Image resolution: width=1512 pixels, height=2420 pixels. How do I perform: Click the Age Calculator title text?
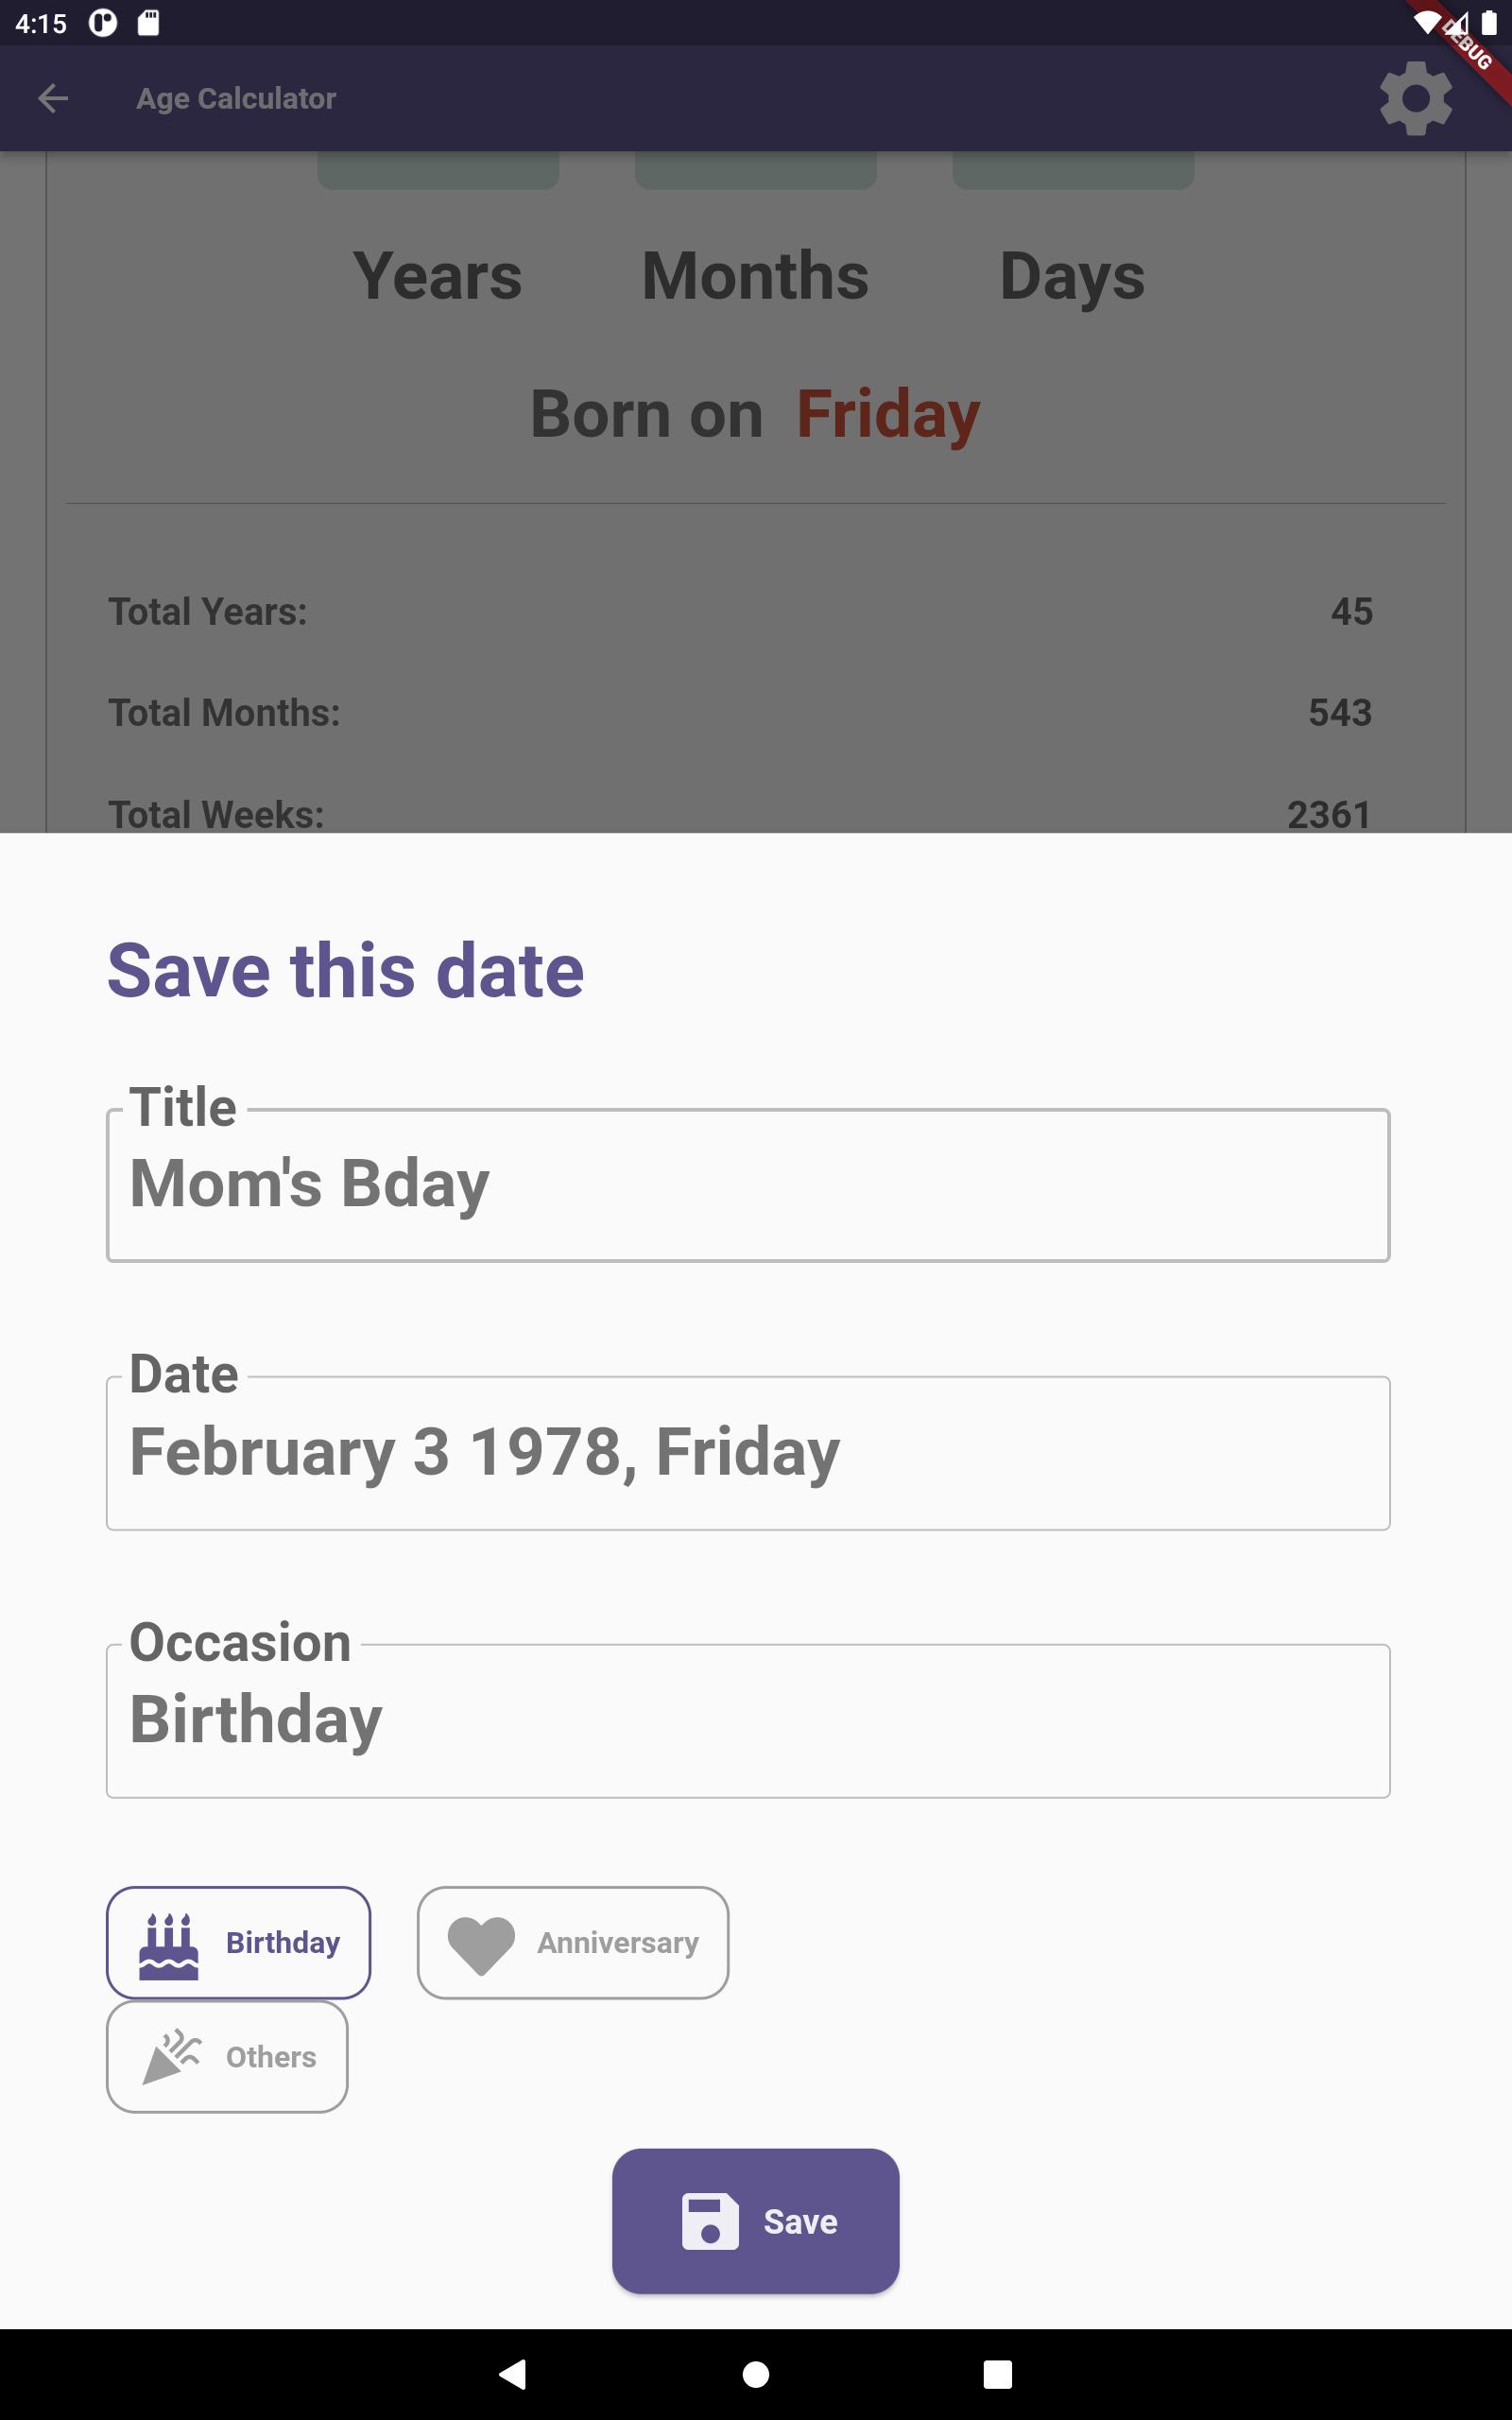[236, 98]
